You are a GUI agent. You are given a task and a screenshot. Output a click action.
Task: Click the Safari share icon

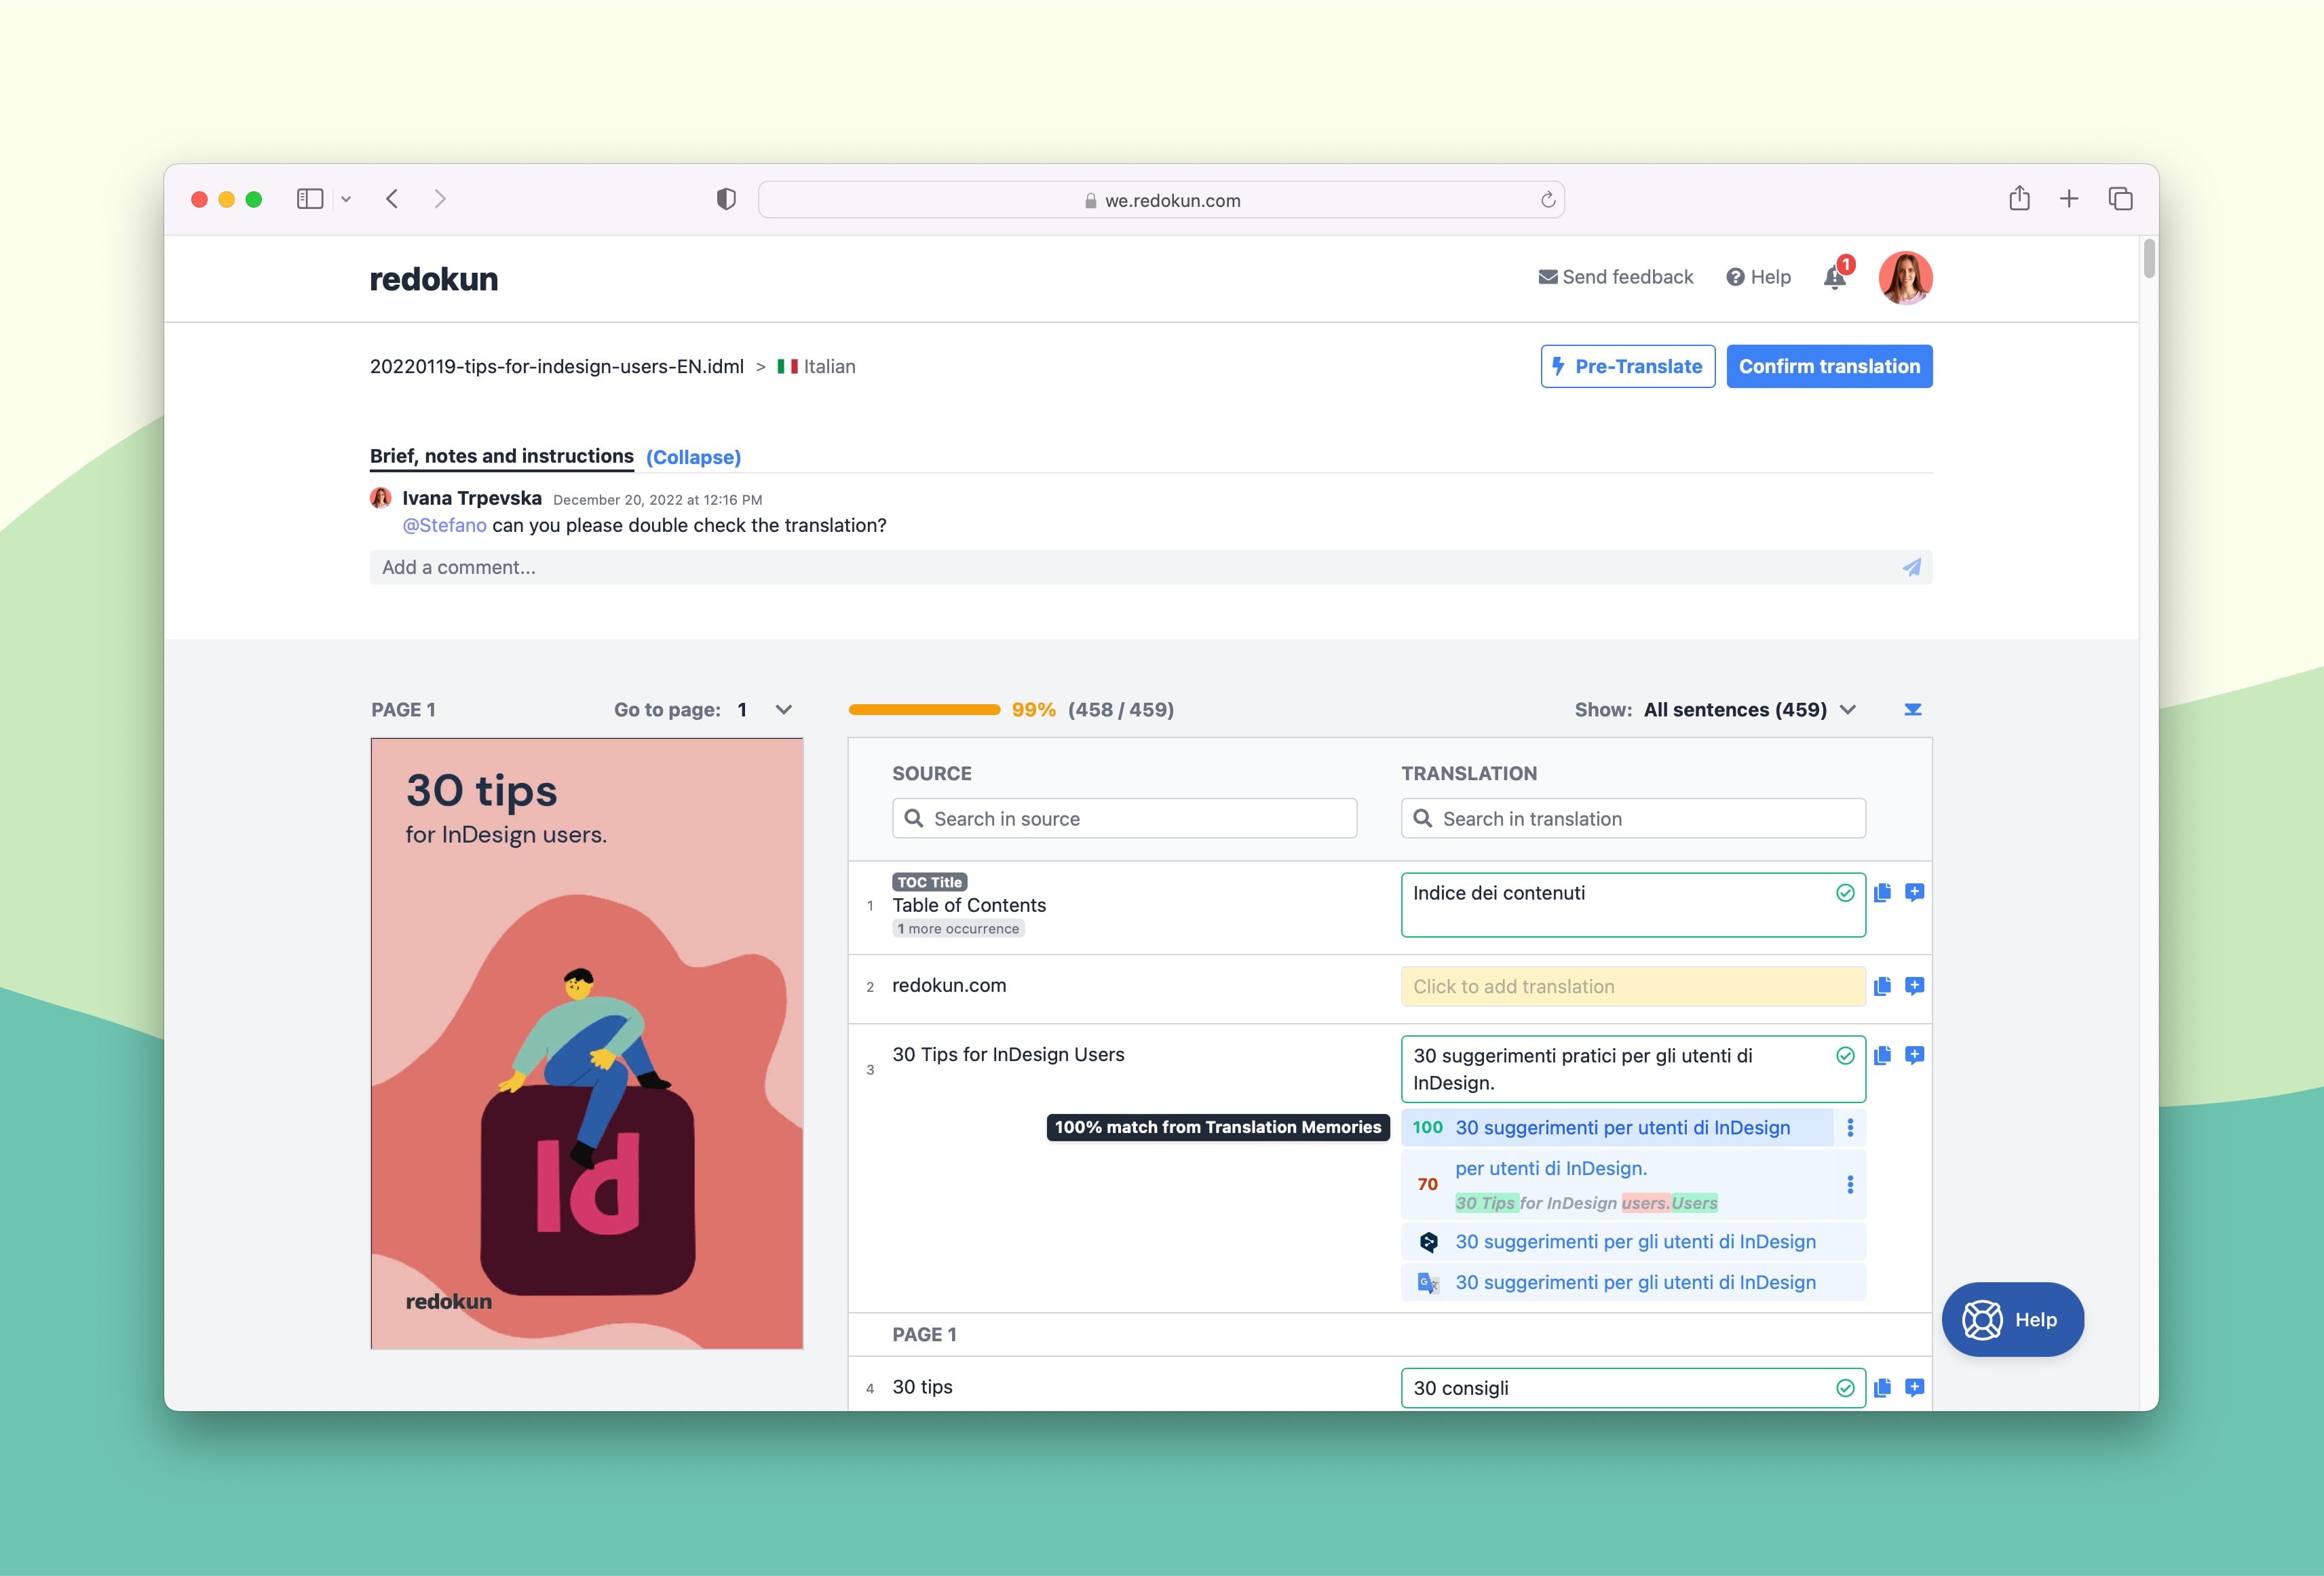[2019, 199]
